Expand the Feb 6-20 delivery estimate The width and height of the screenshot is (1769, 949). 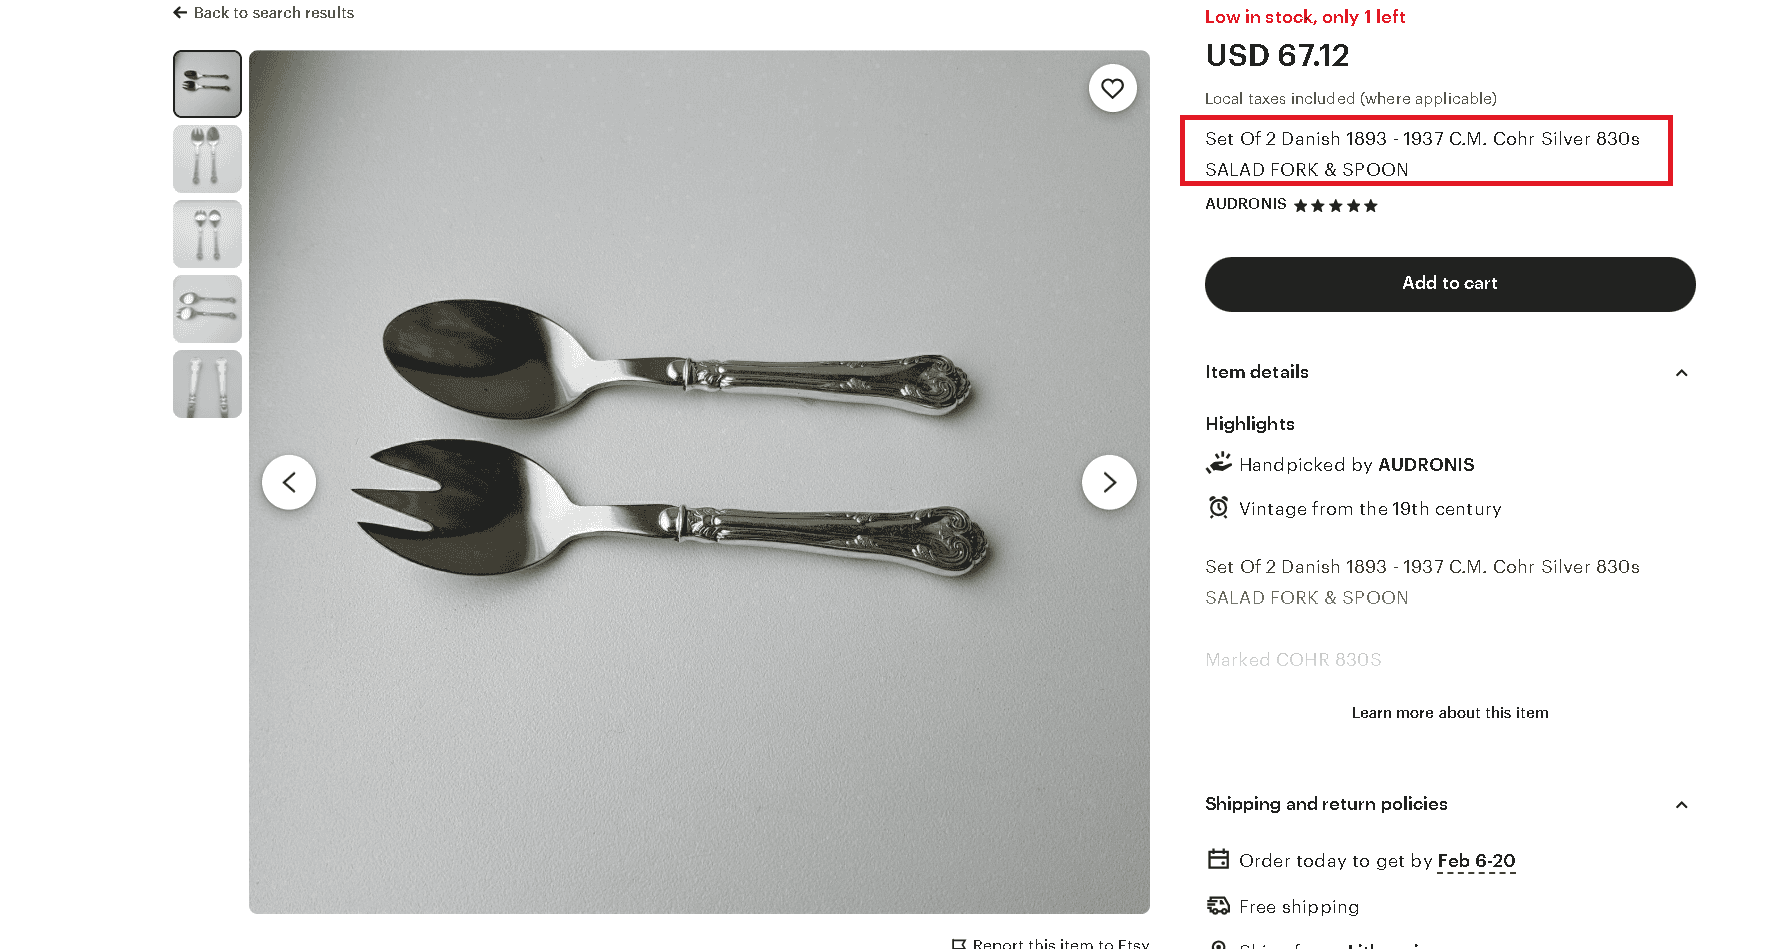click(x=1475, y=861)
